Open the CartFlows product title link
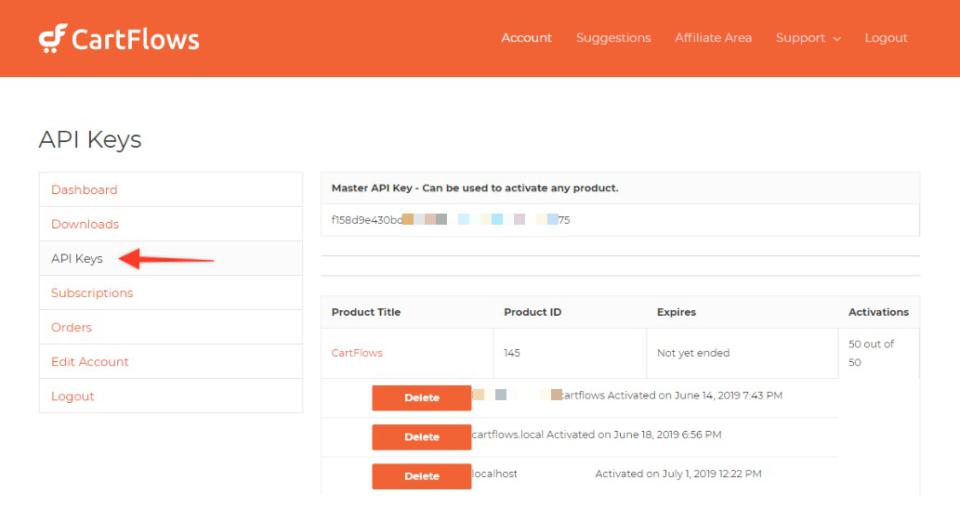The height and width of the screenshot is (507, 960). coord(357,353)
